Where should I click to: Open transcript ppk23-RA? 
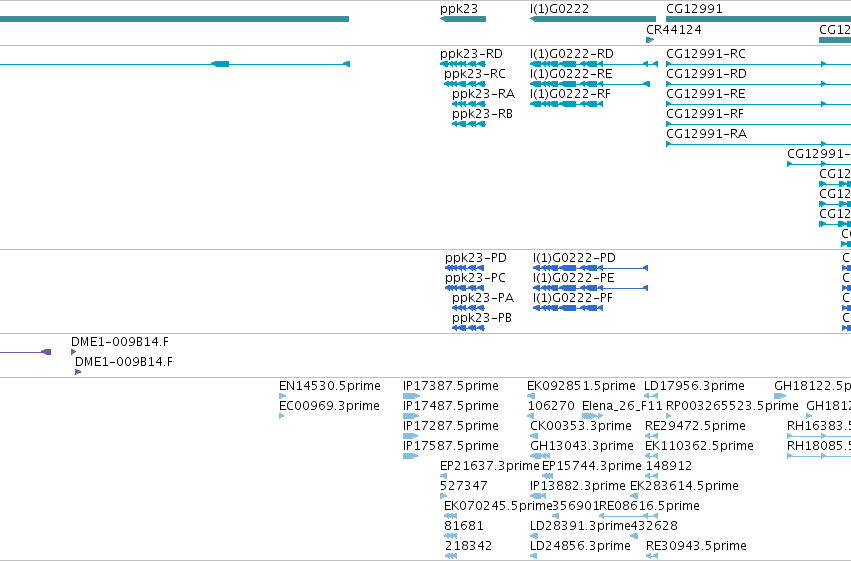[483, 94]
